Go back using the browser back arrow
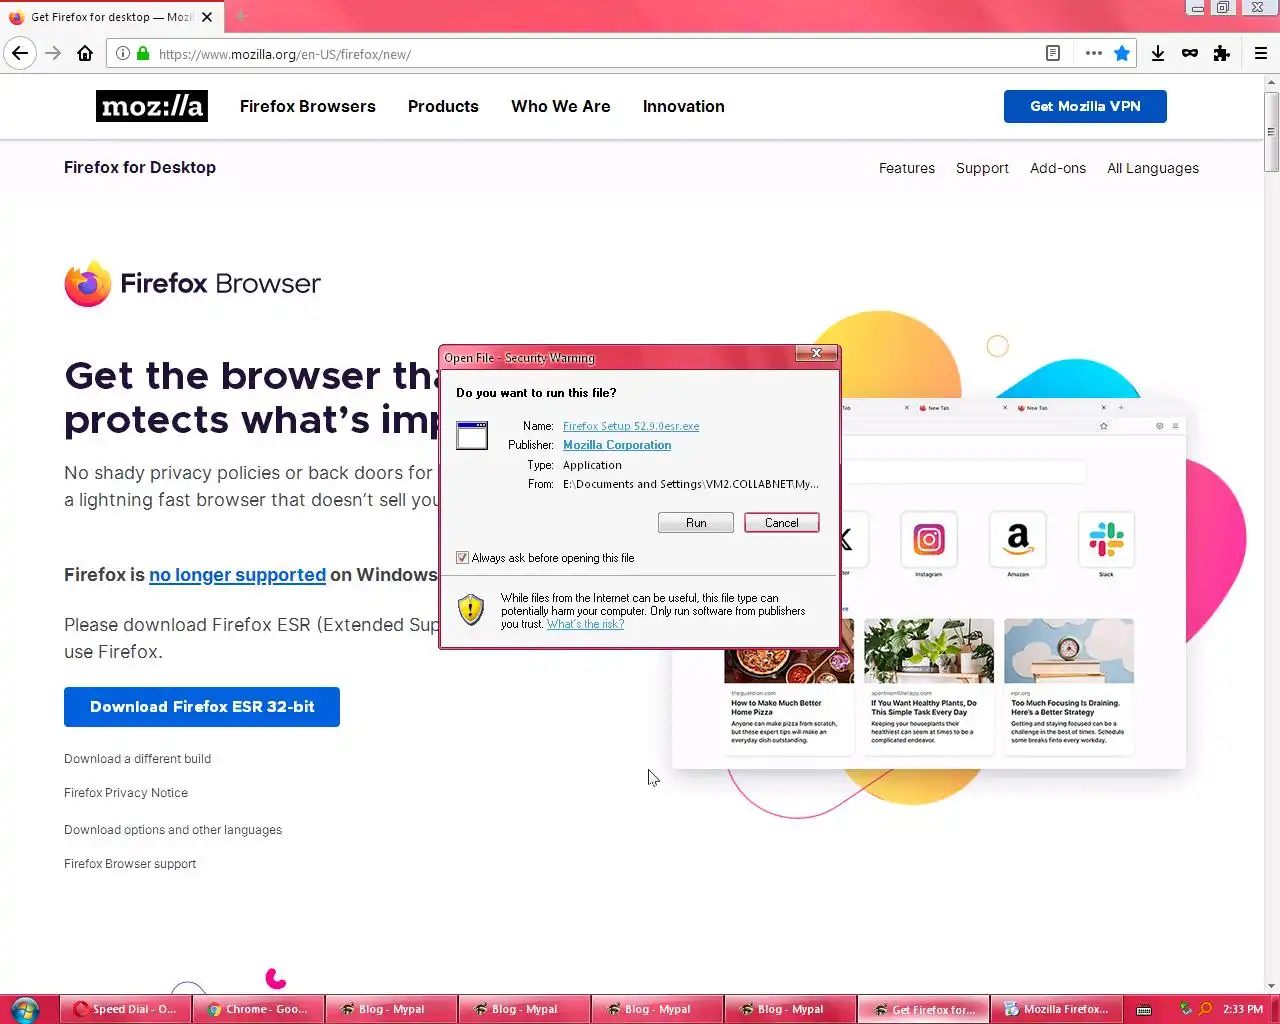The width and height of the screenshot is (1280, 1024). 20,54
